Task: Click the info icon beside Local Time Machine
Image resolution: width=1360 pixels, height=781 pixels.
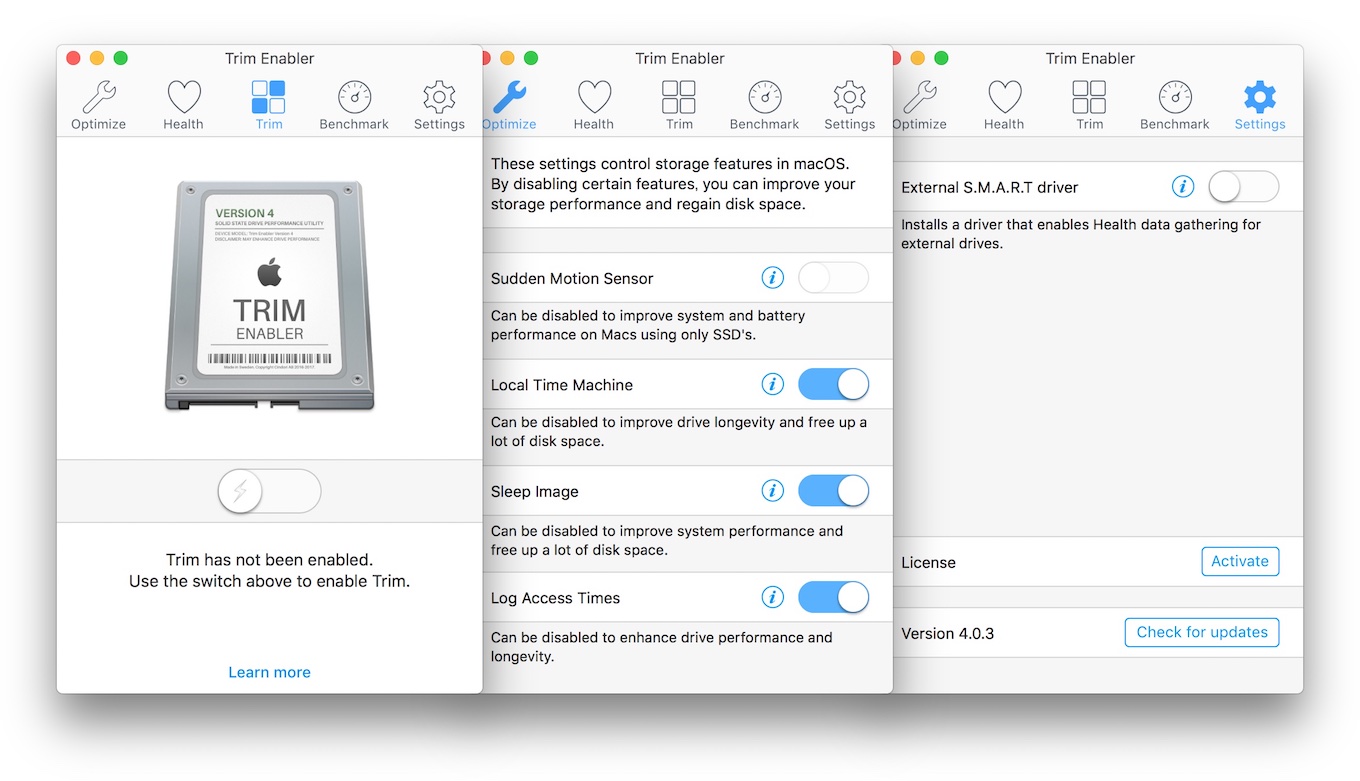Action: click(x=772, y=384)
